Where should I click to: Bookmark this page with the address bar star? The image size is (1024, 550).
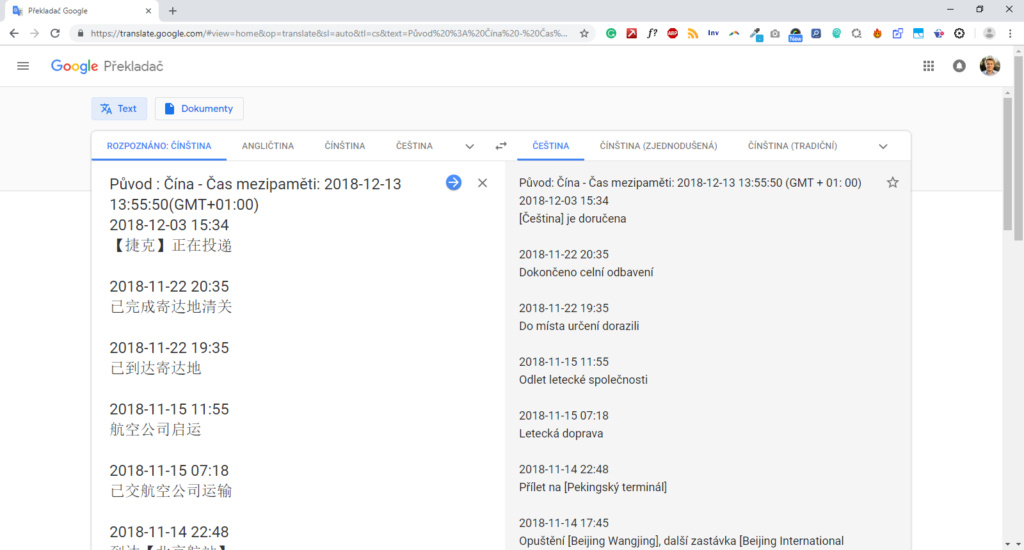point(584,33)
